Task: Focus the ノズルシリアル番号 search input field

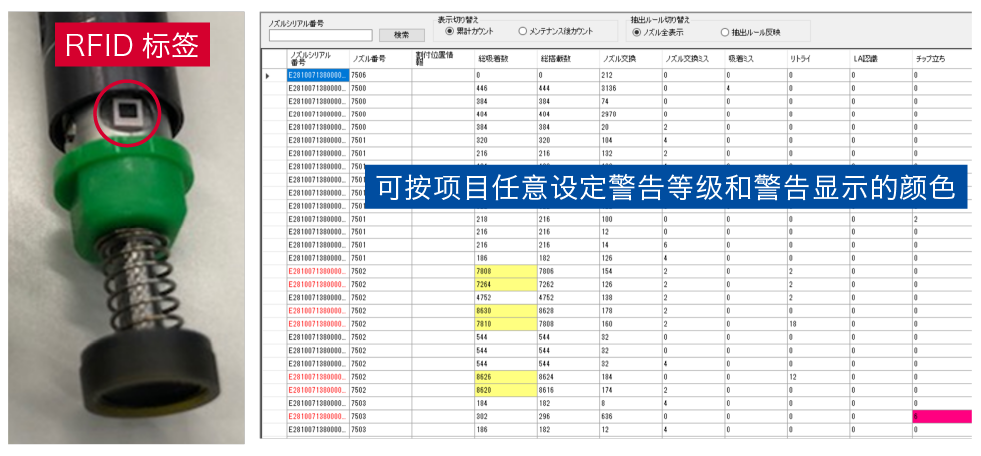Action: tap(320, 35)
